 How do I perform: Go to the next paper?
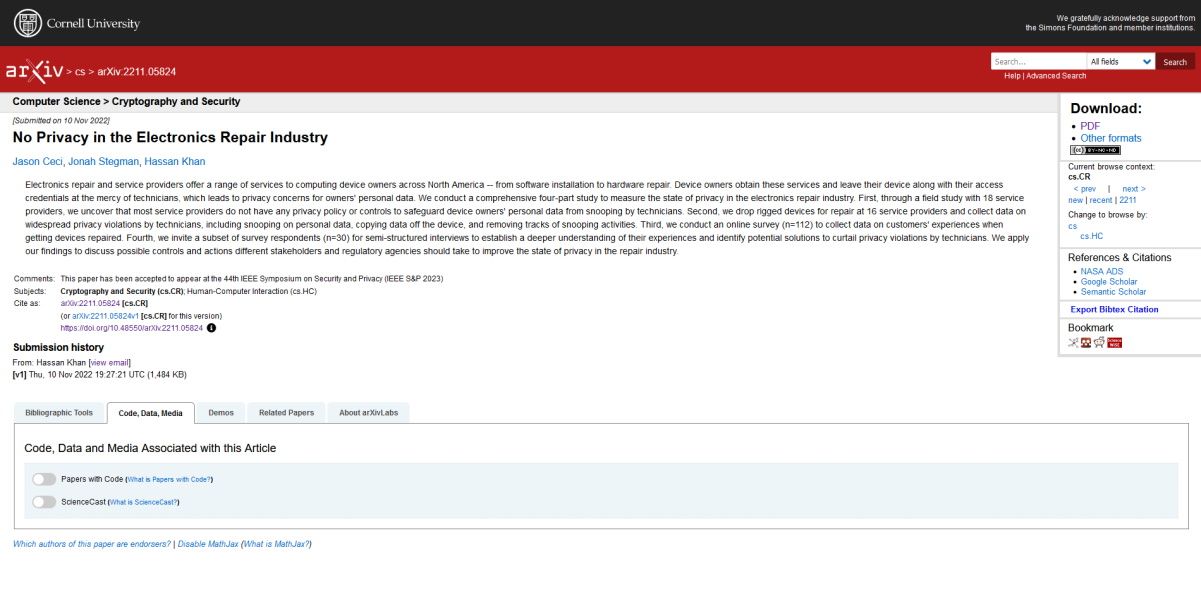point(1134,189)
